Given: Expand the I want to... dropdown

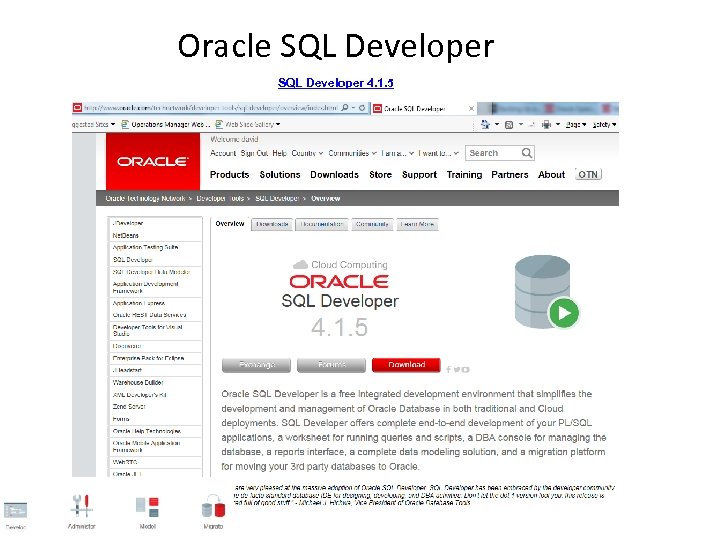Looking at the screenshot, I should (x=438, y=153).
